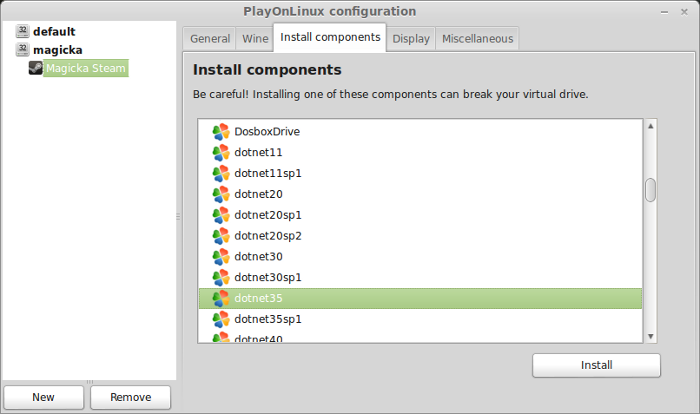The height and width of the screenshot is (414, 700).
Task: Open the Miscellaneous tab
Action: point(477,39)
